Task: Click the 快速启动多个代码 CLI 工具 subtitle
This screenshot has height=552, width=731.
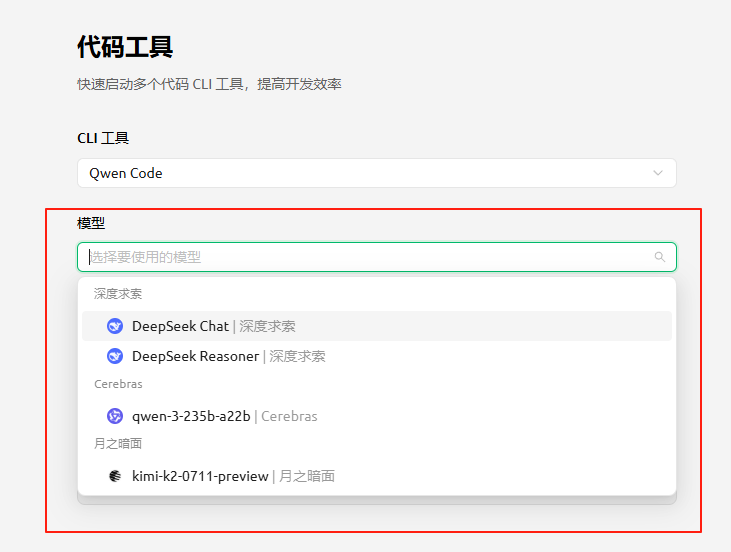Action: pos(209,84)
